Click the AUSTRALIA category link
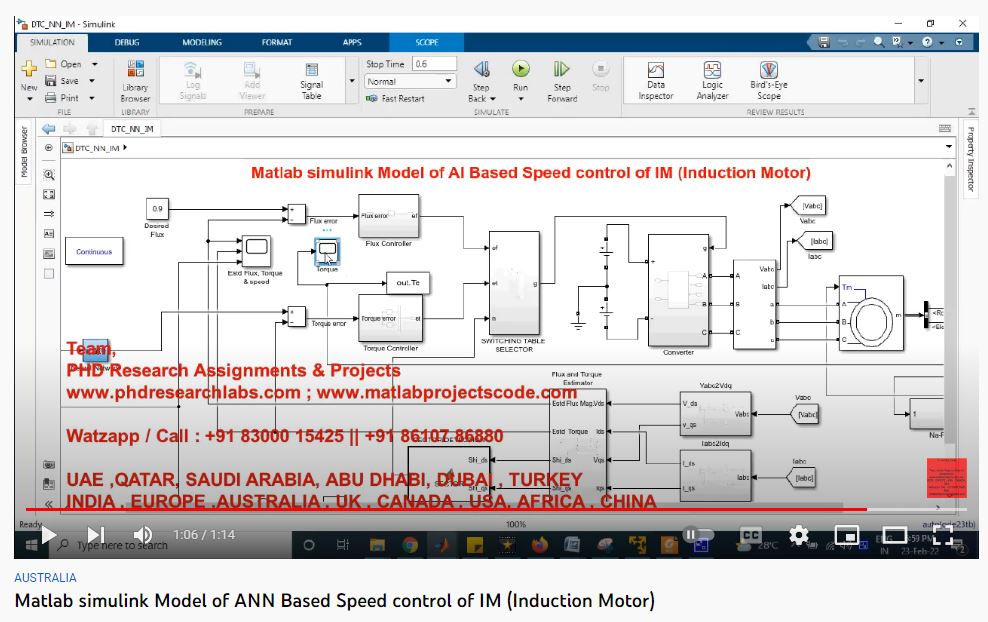The height and width of the screenshot is (622, 988). click(x=45, y=578)
